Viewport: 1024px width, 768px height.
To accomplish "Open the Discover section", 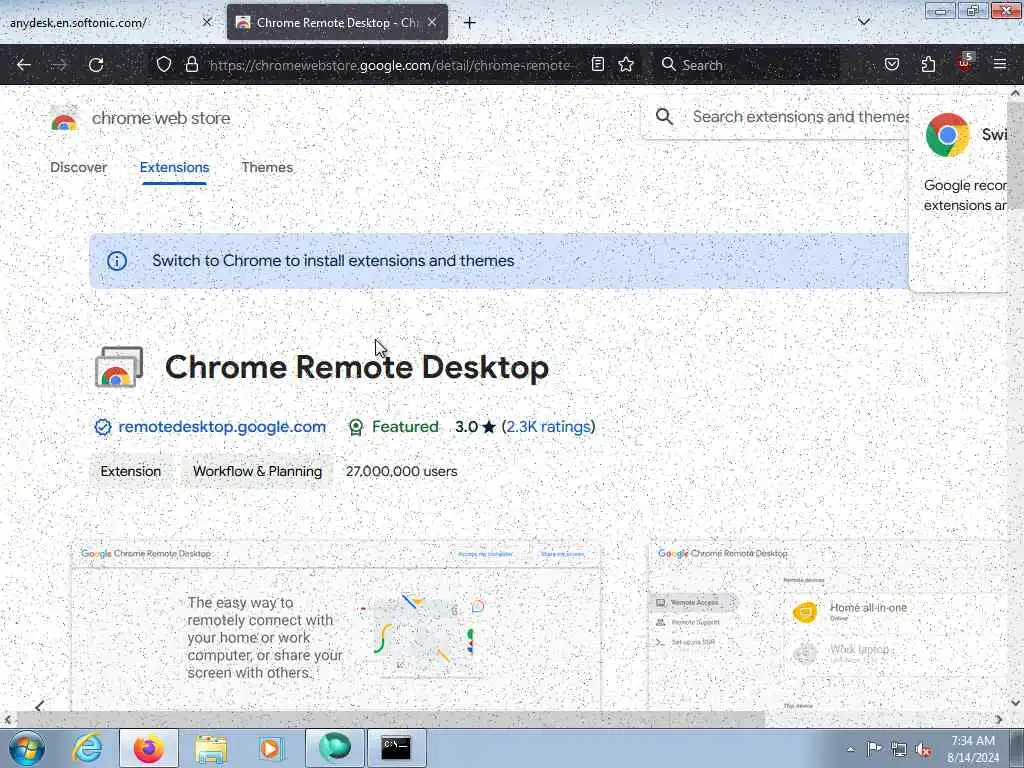I will (78, 167).
